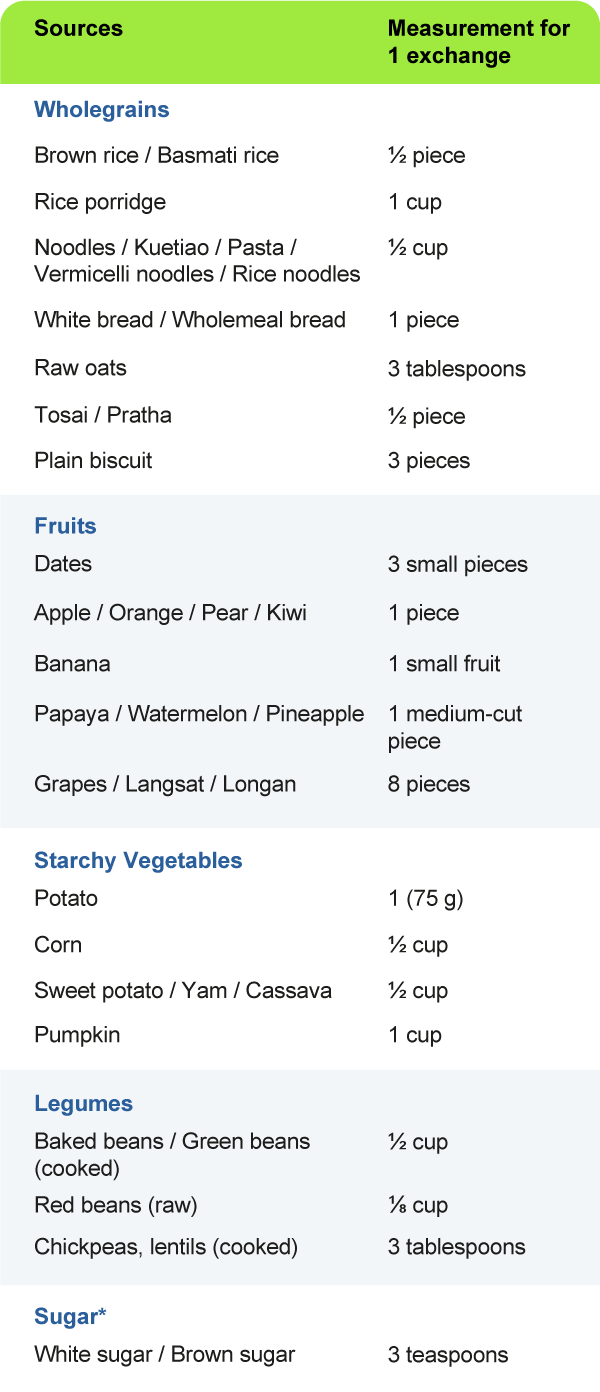Select the Wholegrains section heading
This screenshot has width=600, height=1392.
click(x=102, y=110)
